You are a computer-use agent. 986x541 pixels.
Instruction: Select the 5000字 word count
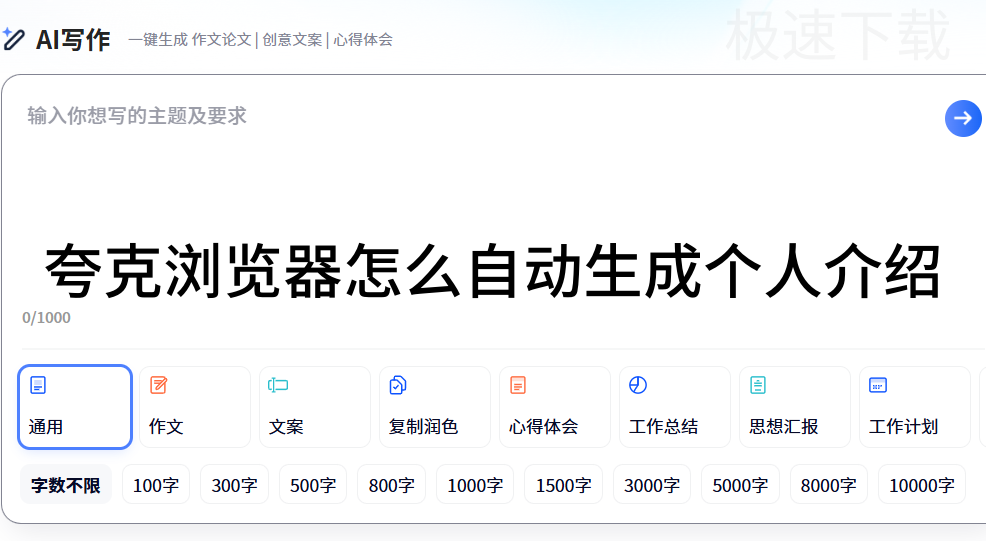[x=740, y=484]
